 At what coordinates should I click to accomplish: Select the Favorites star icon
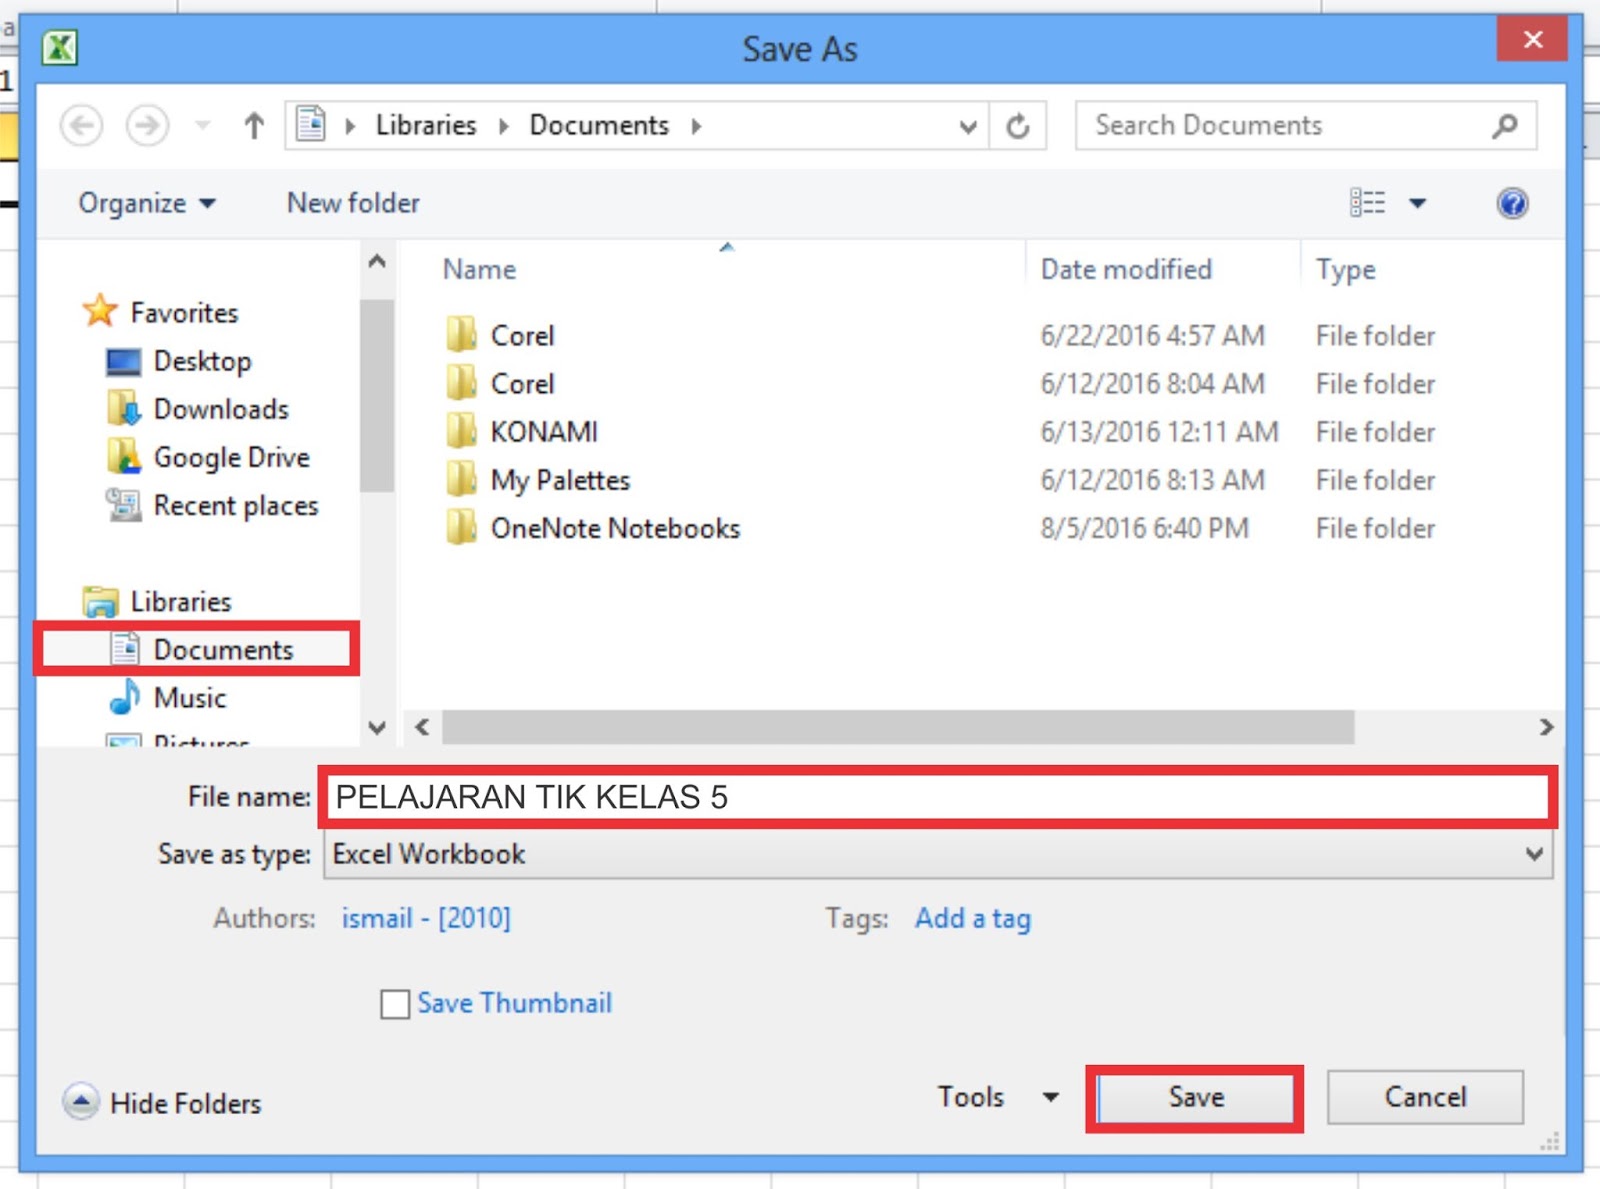100,311
